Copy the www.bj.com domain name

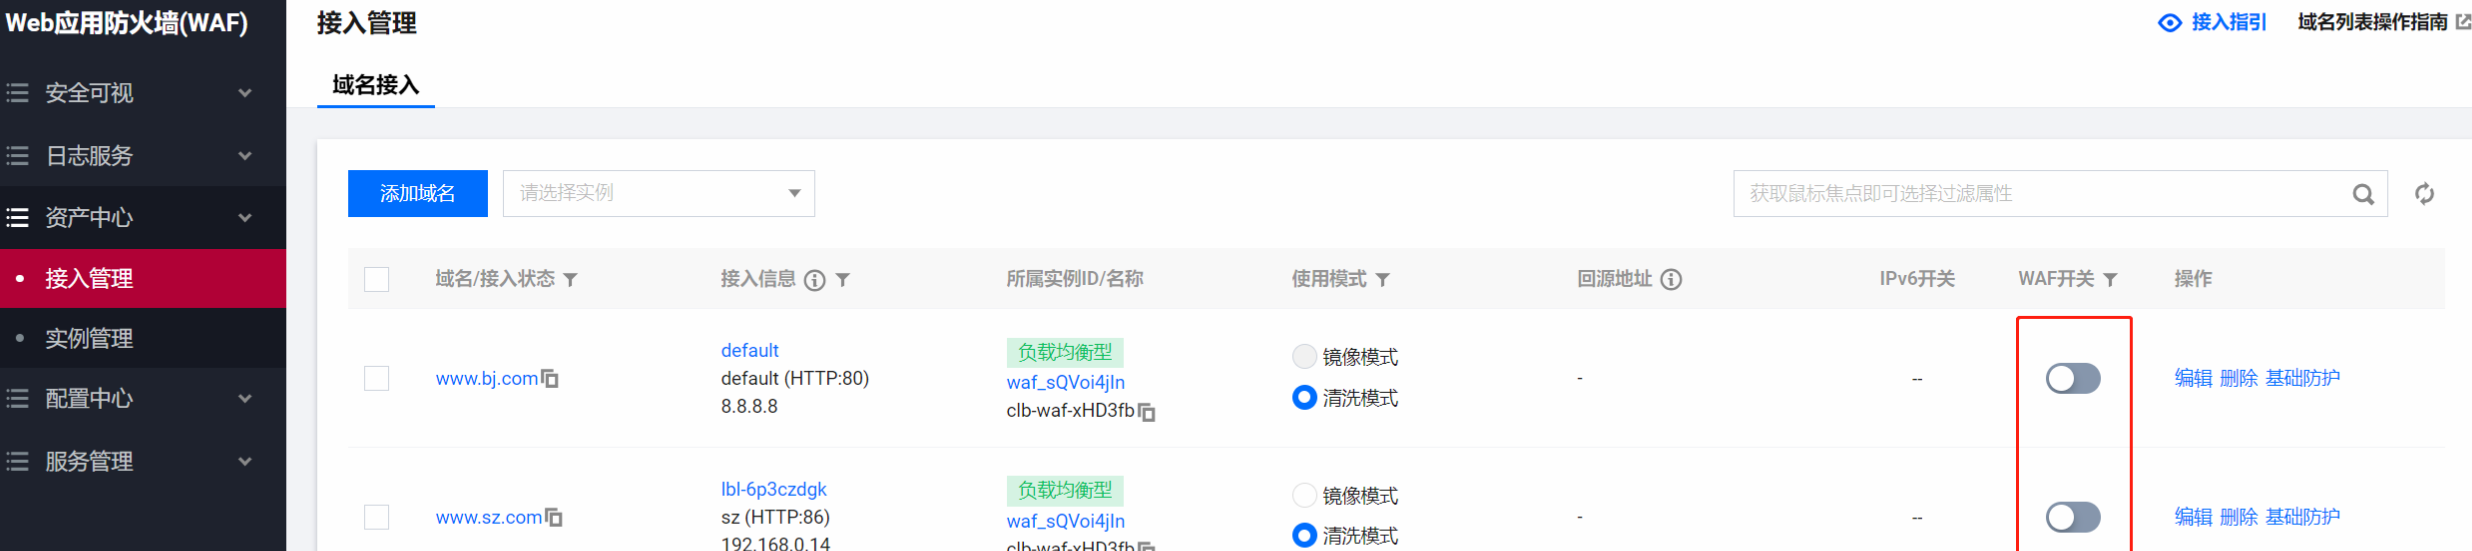[550, 379]
